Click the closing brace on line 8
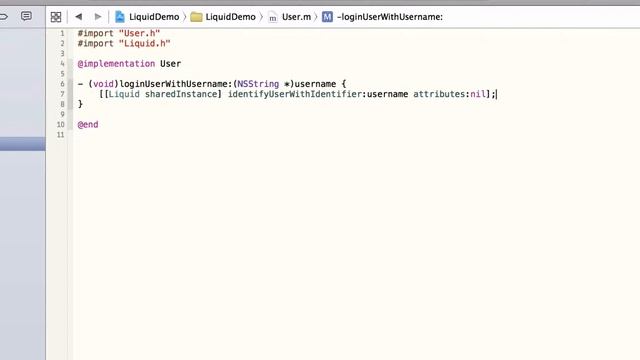640x360 pixels. pyautogui.click(x=80, y=104)
